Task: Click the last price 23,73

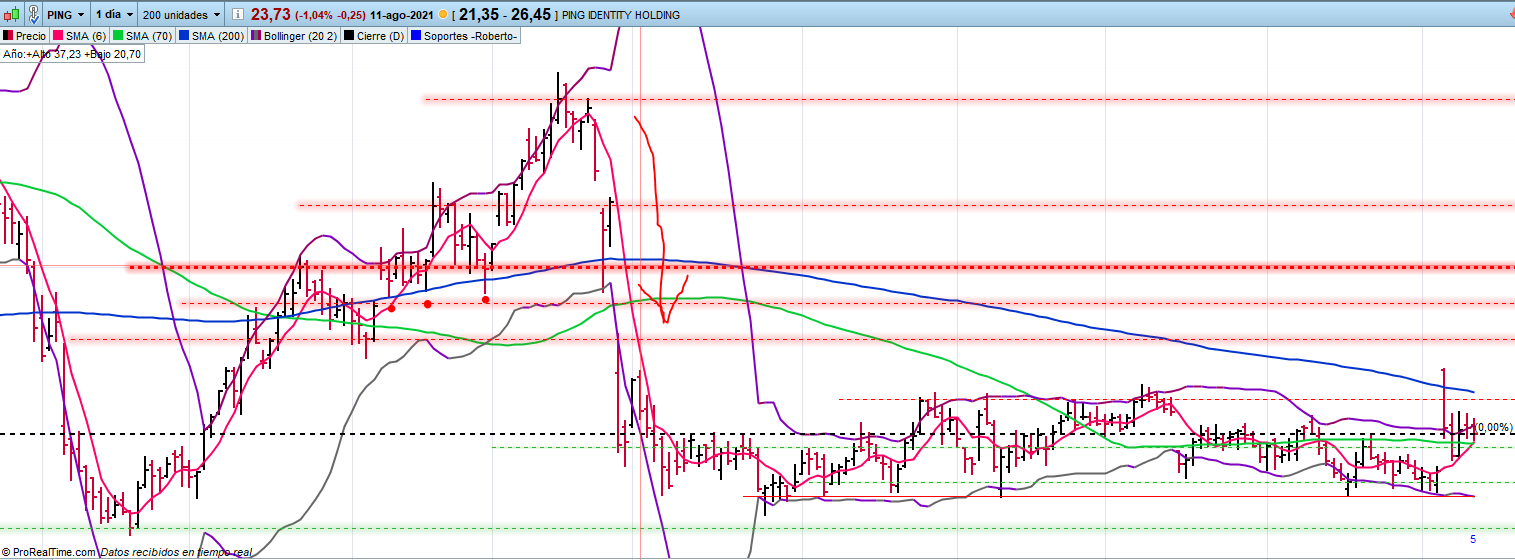Action: pos(269,15)
